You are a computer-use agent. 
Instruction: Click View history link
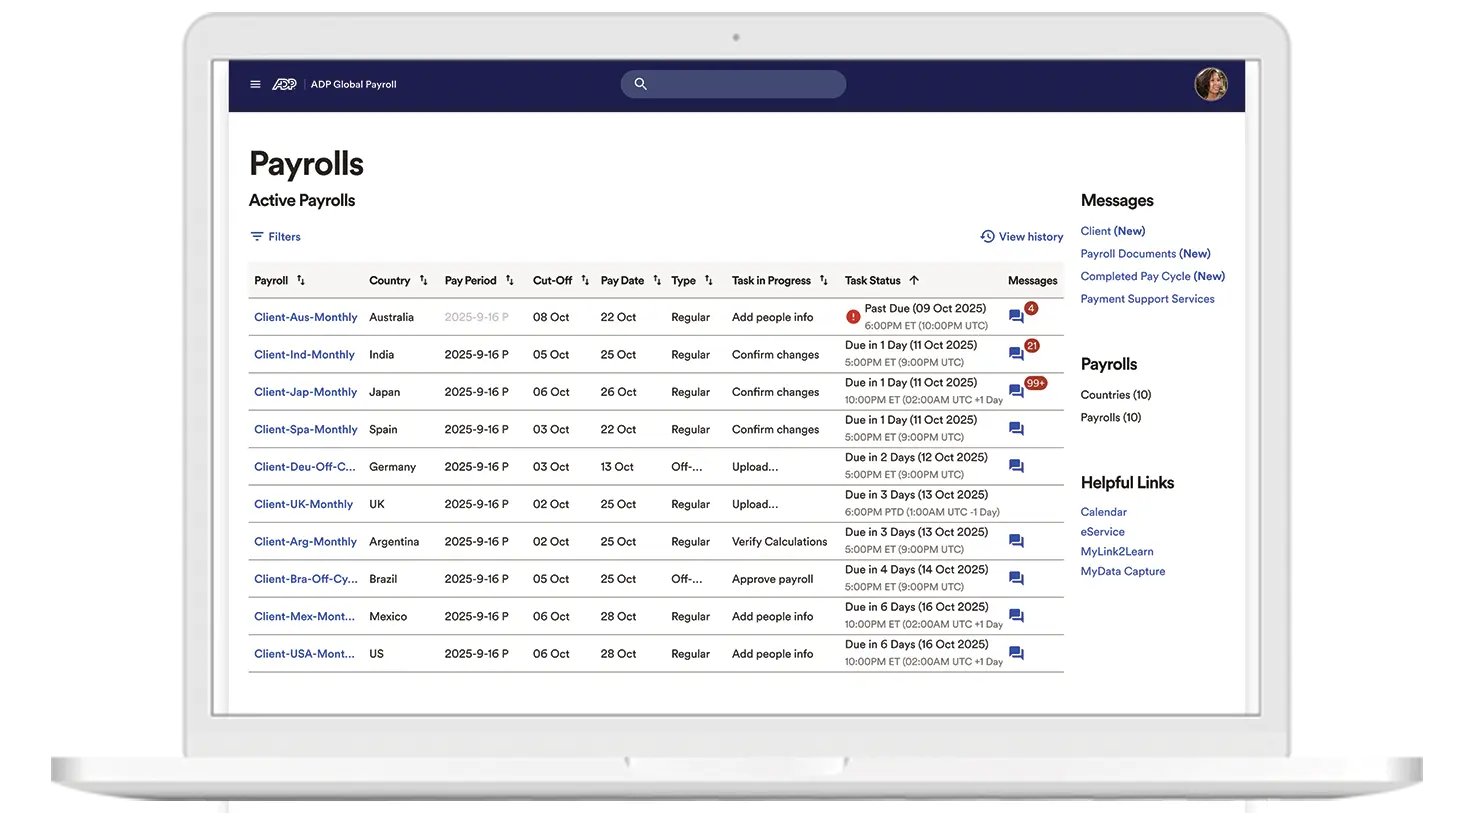(1021, 237)
